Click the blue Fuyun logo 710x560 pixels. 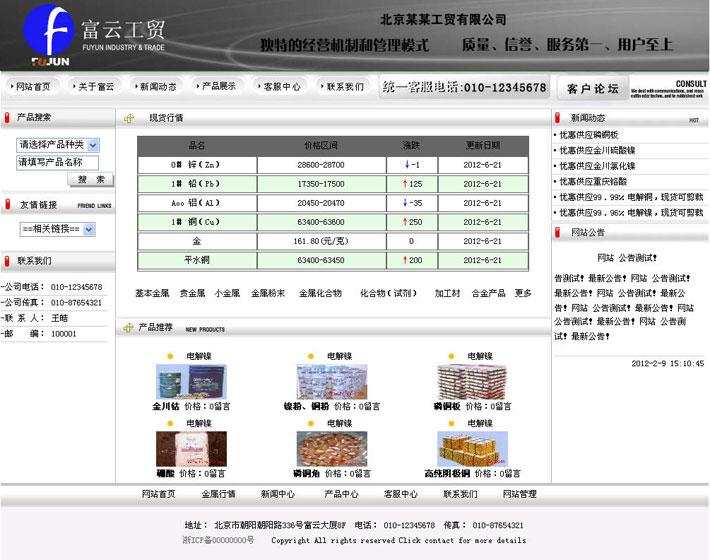[48, 30]
